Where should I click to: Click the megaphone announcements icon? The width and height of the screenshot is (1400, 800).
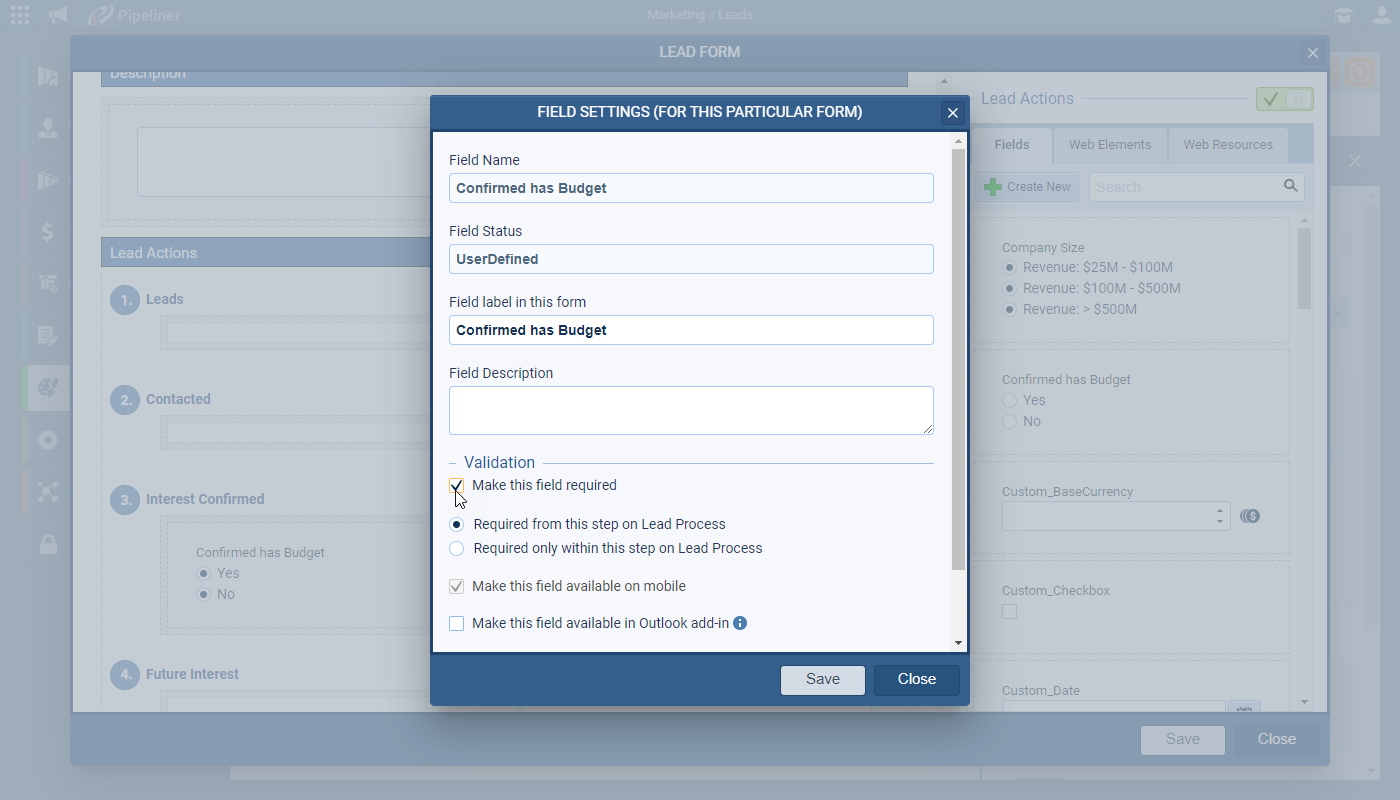(59, 15)
